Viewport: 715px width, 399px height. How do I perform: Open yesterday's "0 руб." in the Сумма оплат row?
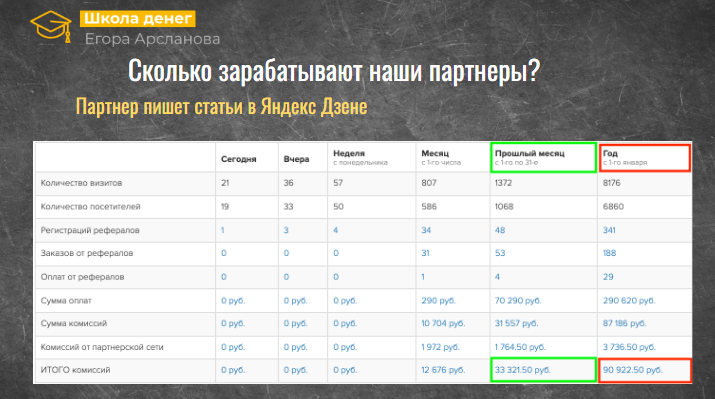(x=295, y=301)
